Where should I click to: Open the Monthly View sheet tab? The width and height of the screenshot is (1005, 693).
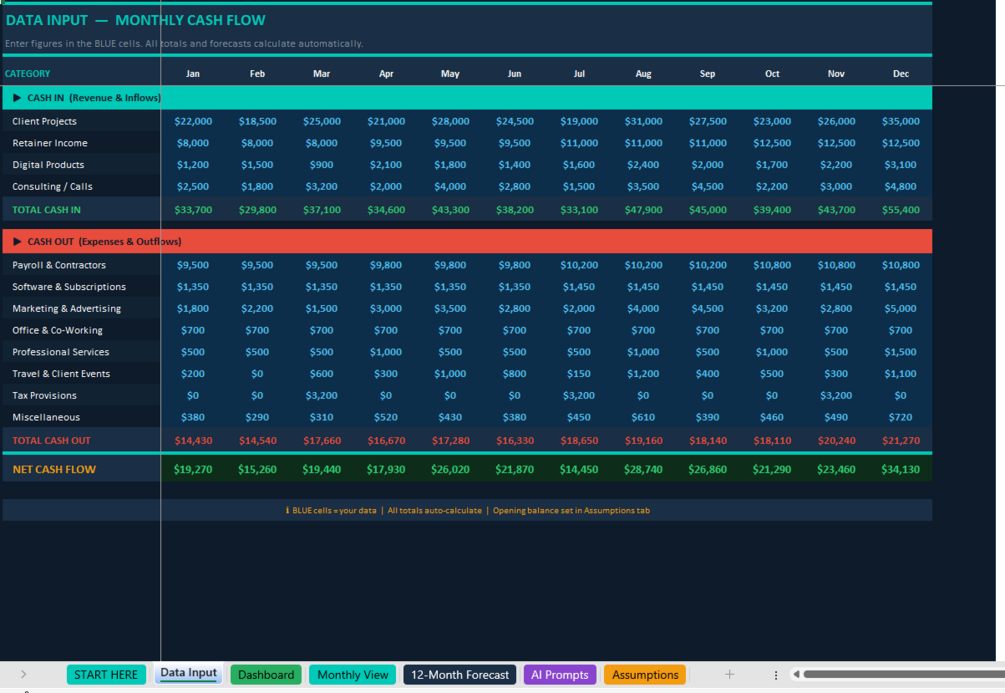click(x=353, y=674)
